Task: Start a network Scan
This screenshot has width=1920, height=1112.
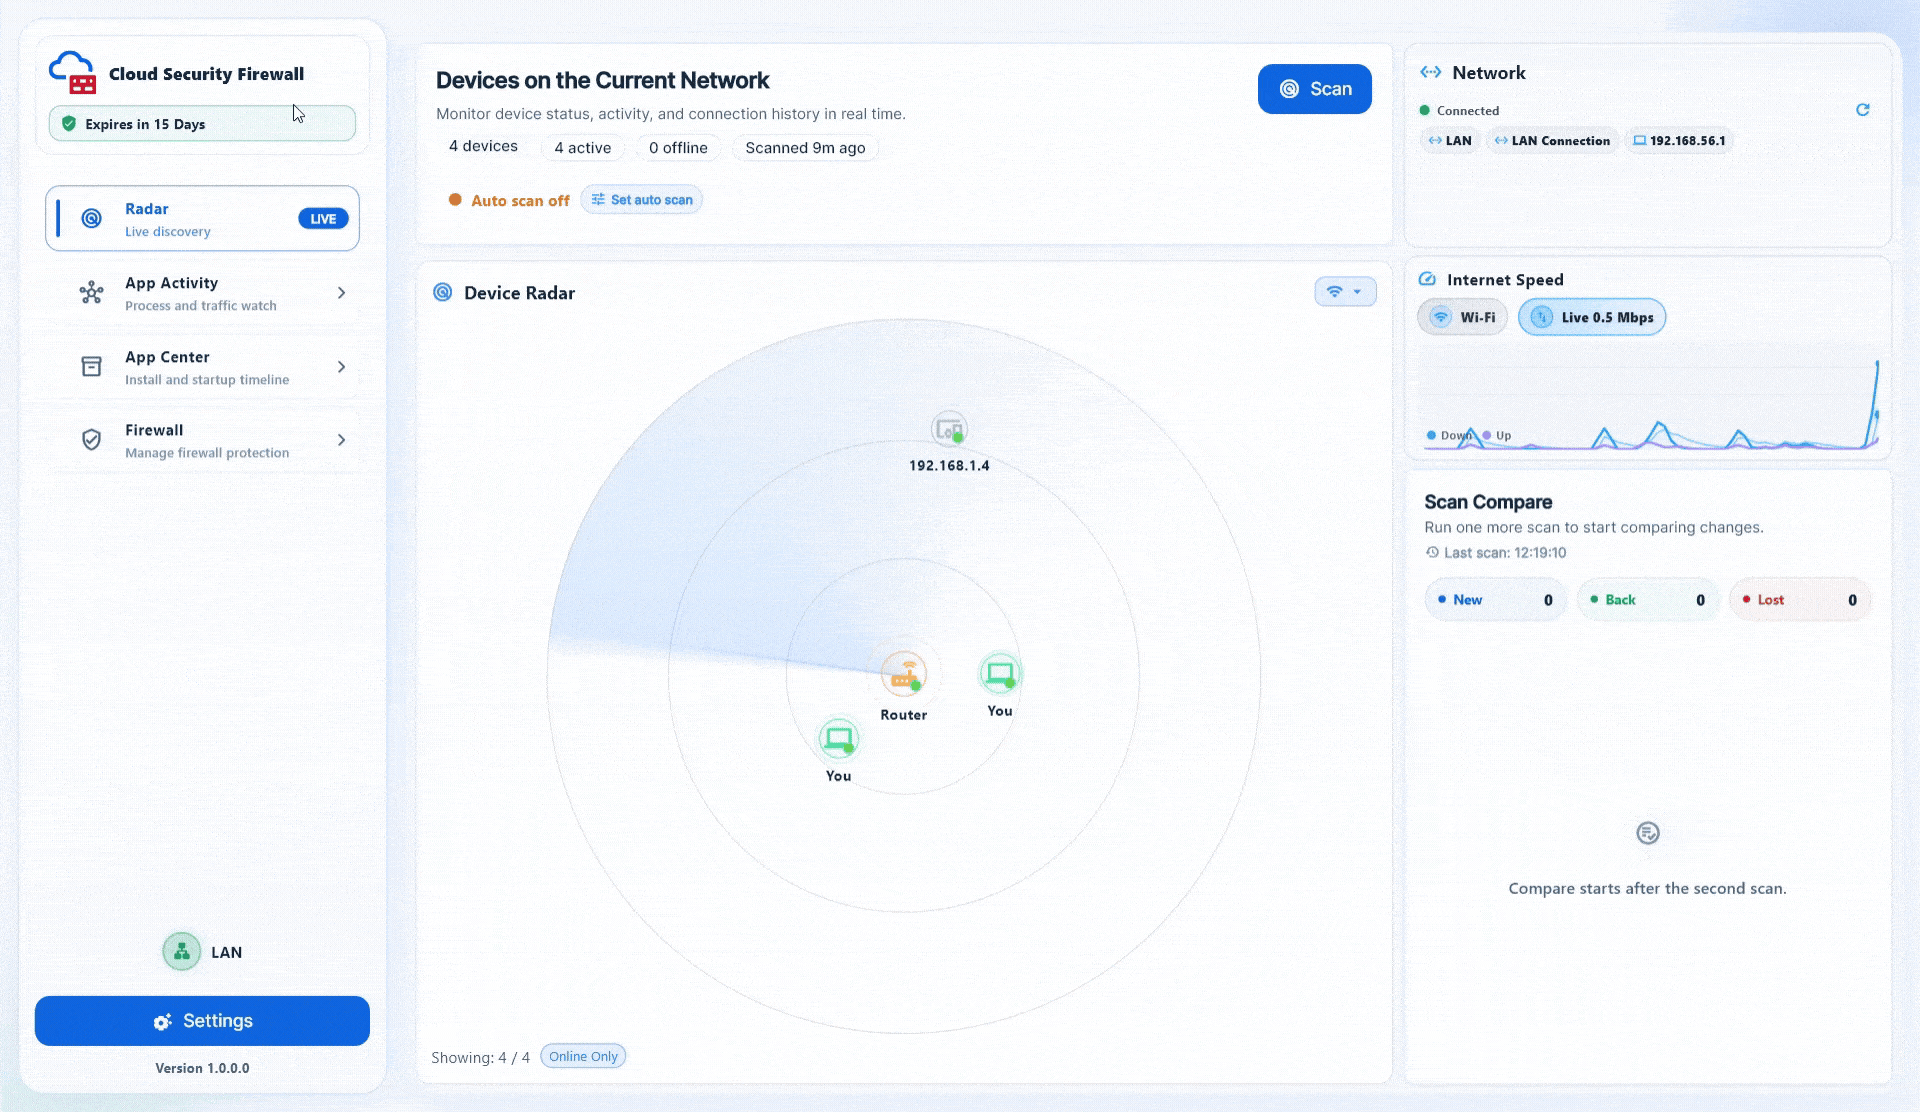Action: (1314, 89)
